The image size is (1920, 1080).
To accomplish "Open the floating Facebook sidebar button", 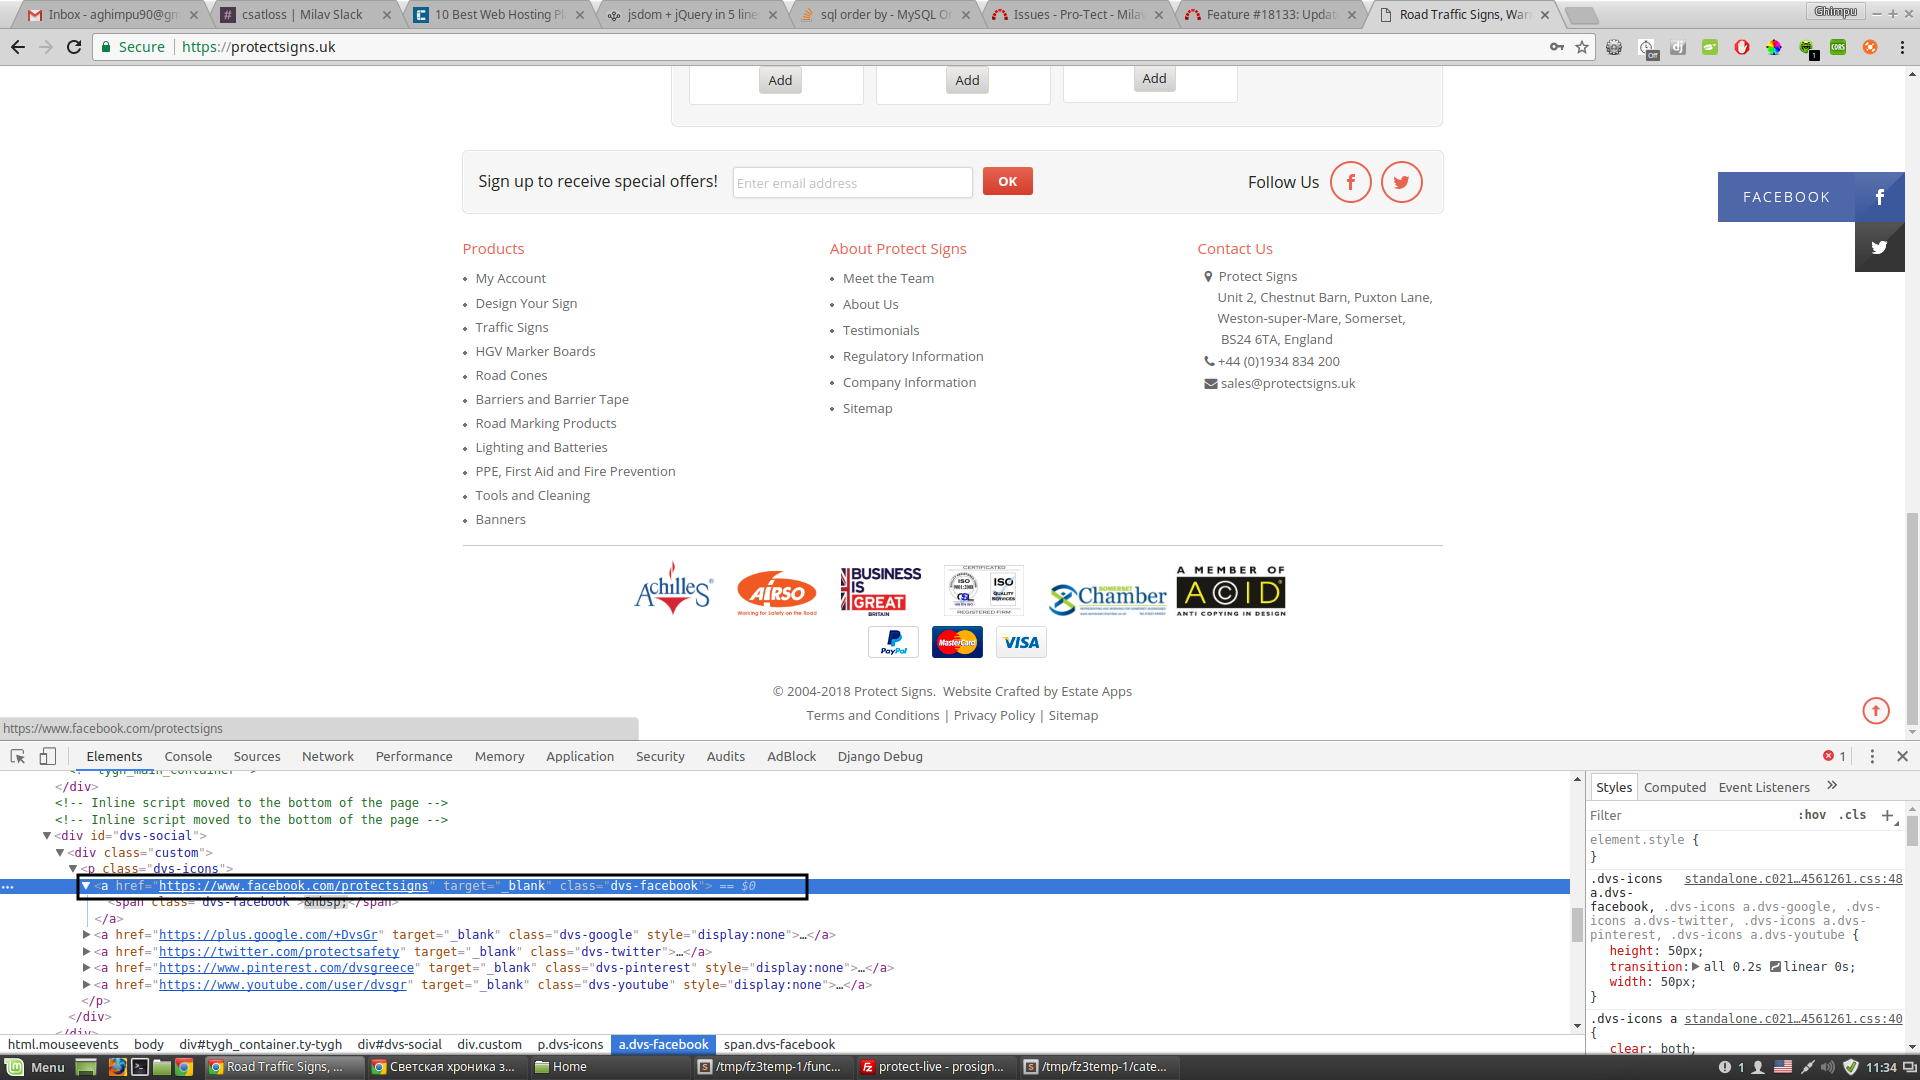I will (1811, 197).
